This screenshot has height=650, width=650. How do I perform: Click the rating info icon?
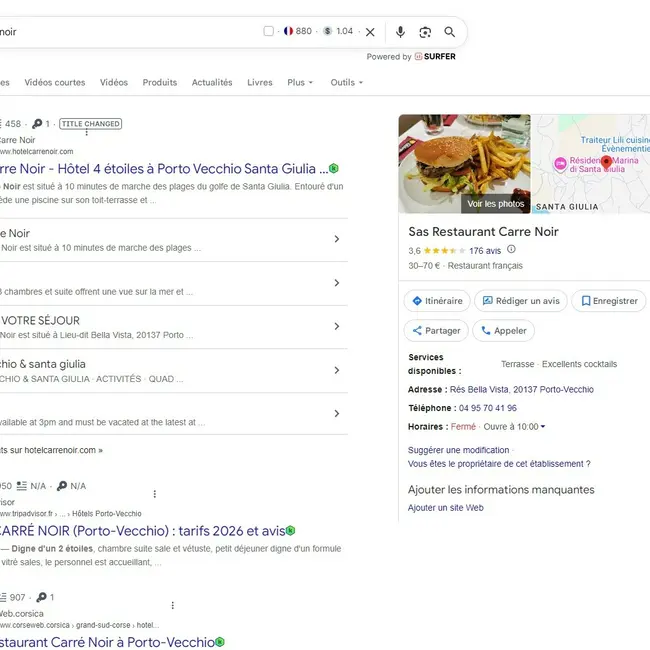(512, 249)
